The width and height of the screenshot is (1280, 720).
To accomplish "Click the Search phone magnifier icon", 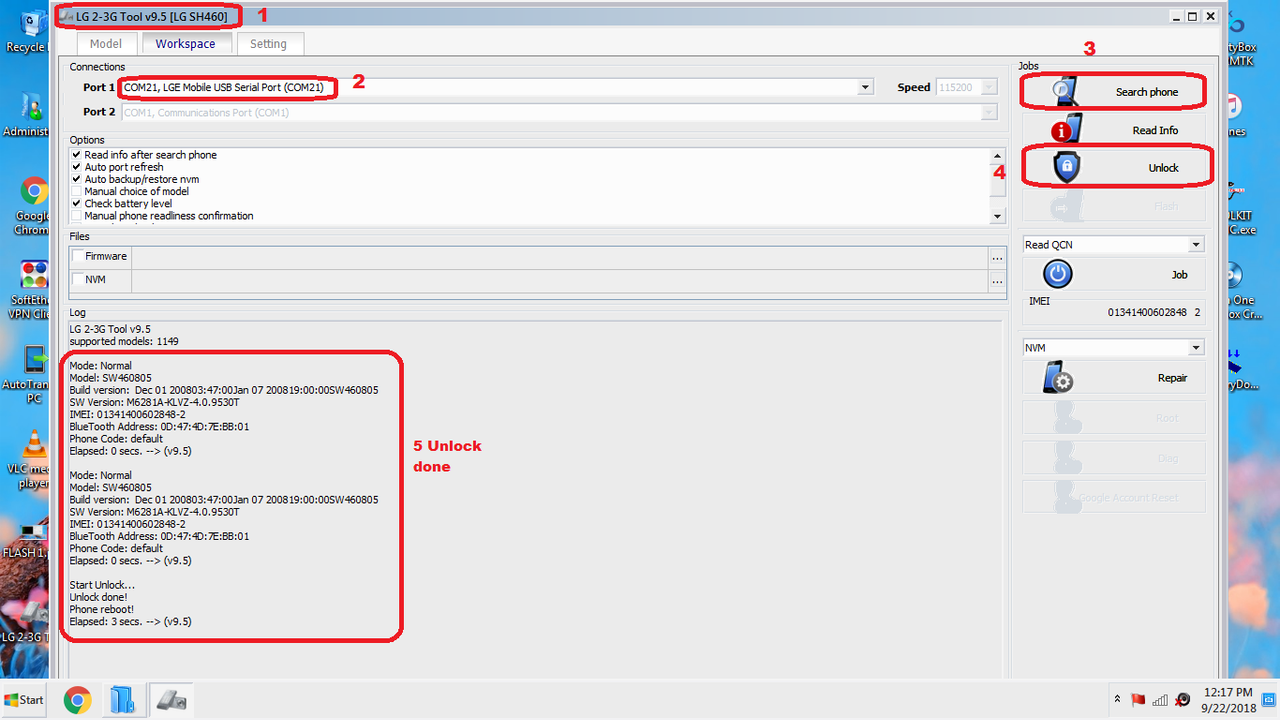I will 1064,91.
